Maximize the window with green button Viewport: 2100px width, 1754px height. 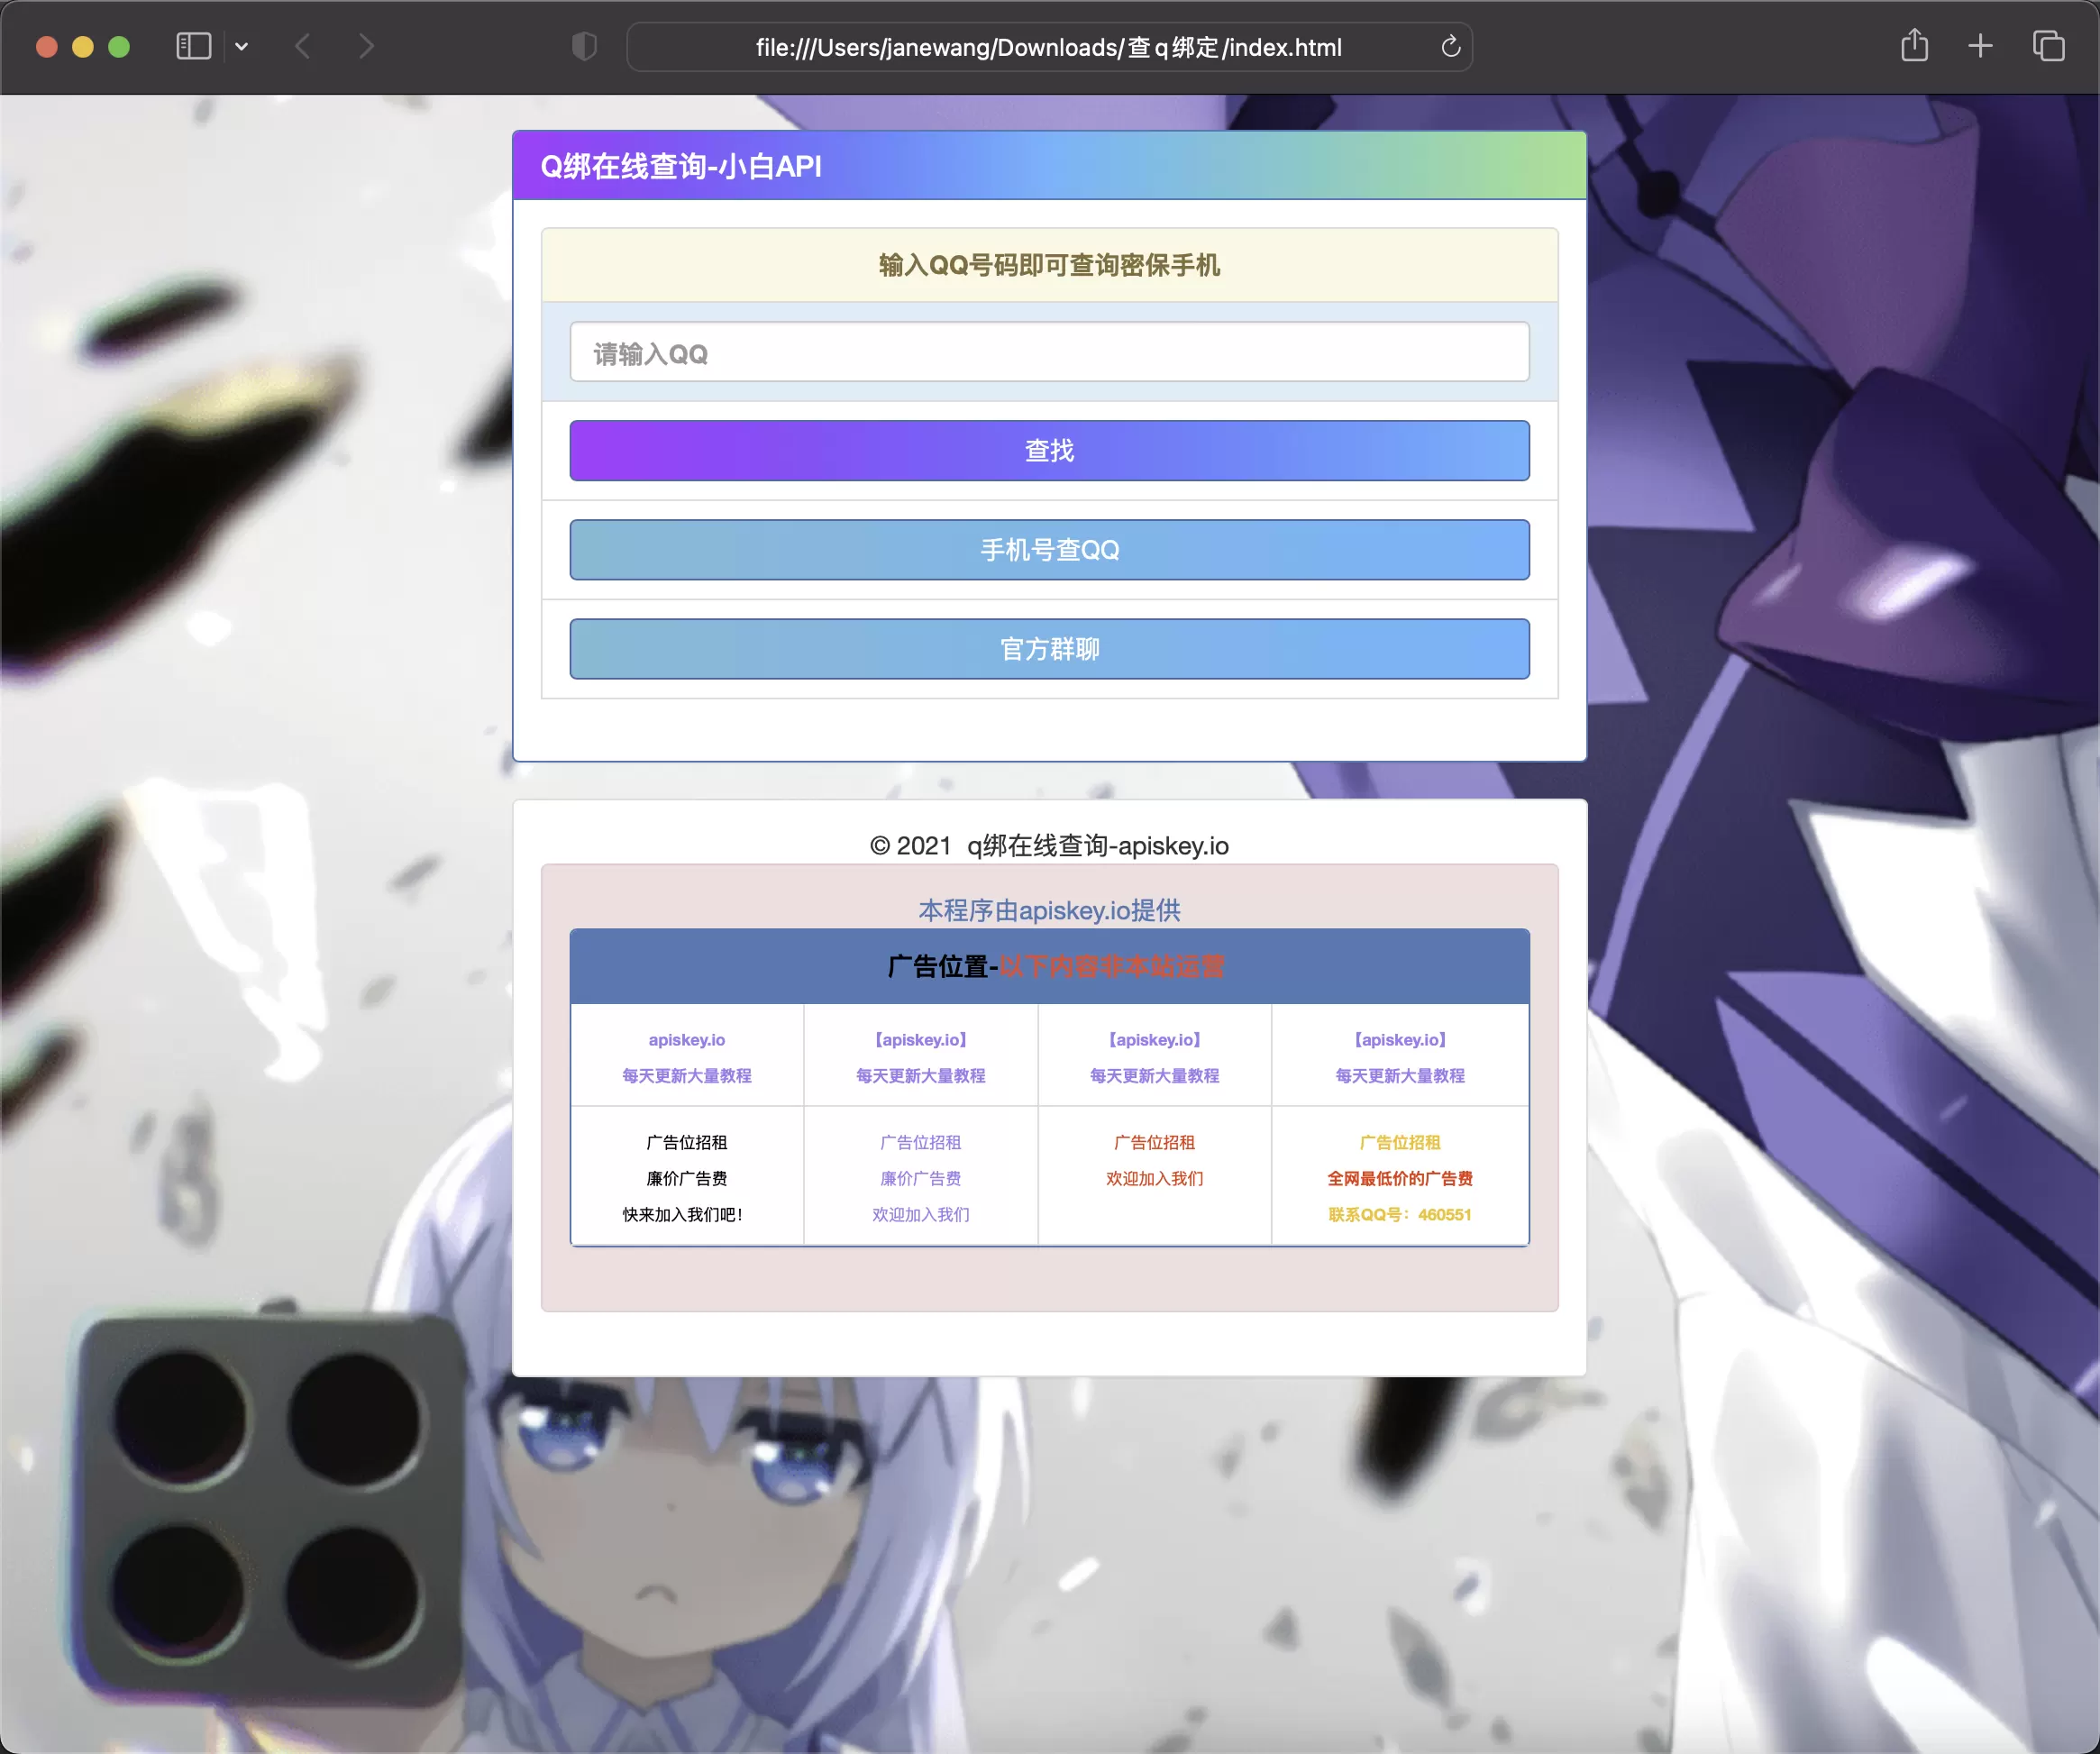(119, 46)
